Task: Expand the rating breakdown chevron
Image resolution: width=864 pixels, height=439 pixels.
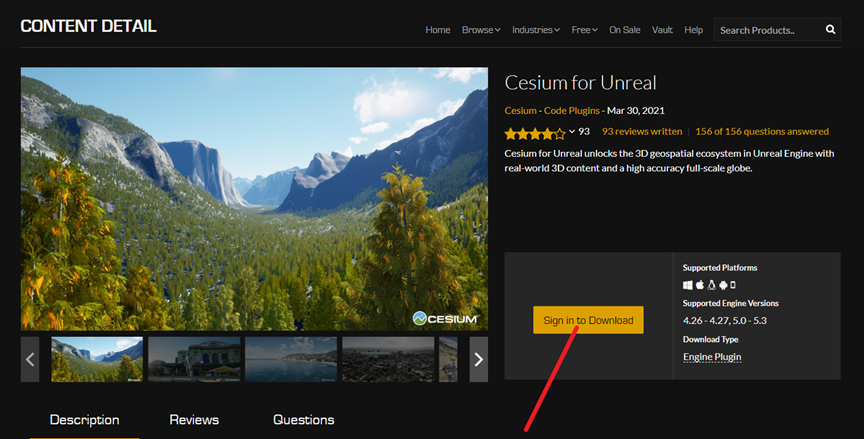Action: [x=572, y=132]
